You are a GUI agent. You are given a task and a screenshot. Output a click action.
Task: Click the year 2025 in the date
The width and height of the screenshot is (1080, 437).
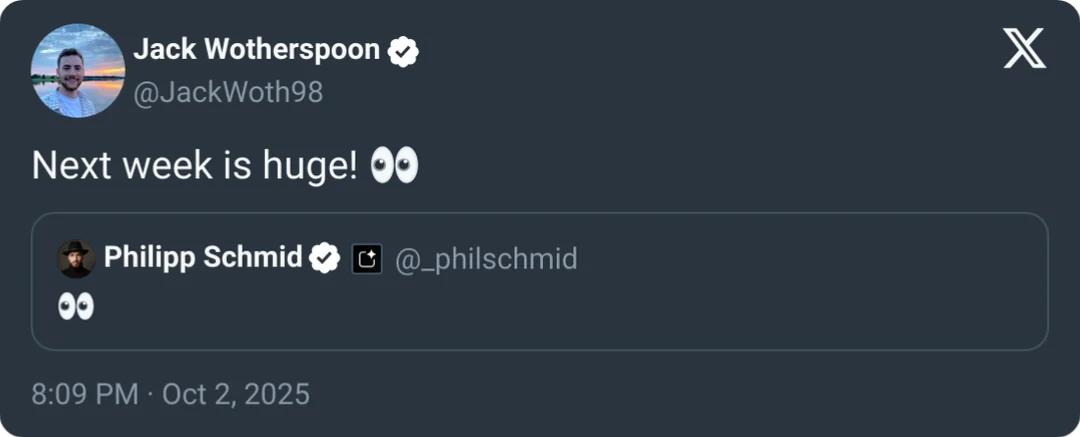(276, 394)
